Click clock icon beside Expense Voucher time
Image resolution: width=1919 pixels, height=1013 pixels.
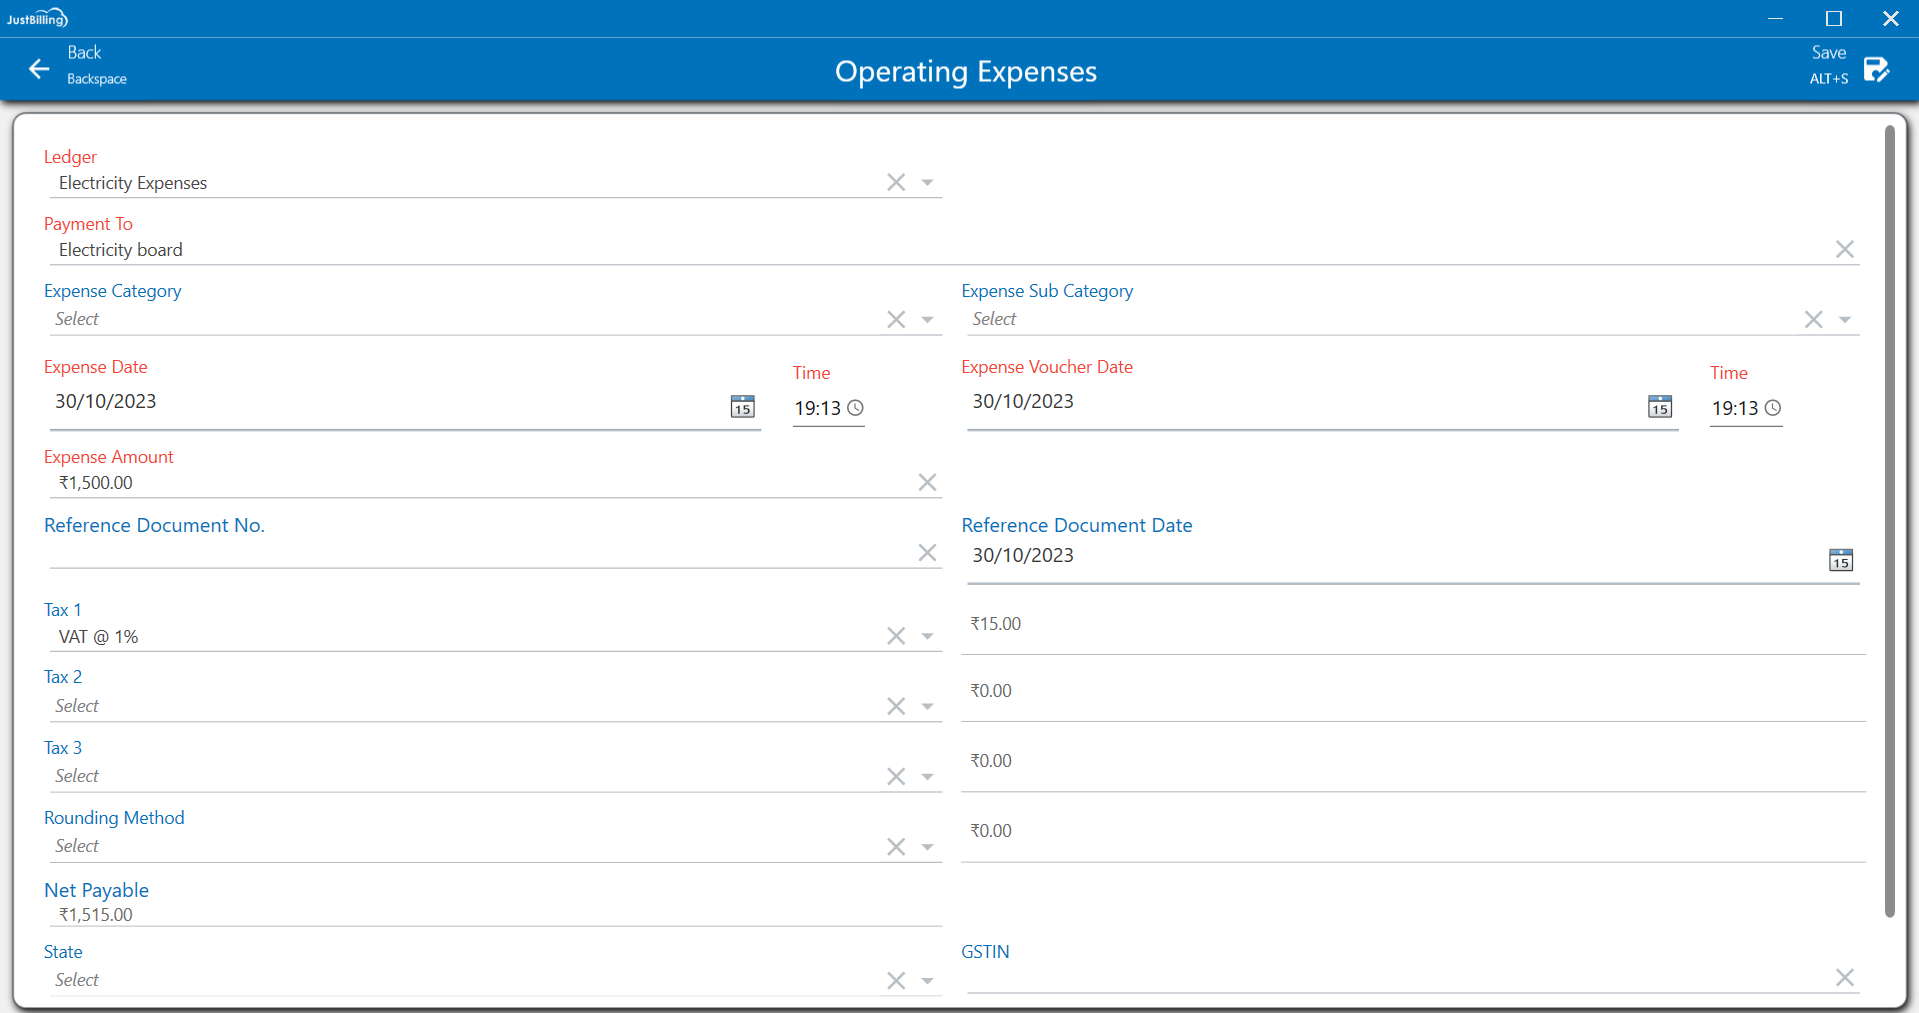pyautogui.click(x=1773, y=408)
